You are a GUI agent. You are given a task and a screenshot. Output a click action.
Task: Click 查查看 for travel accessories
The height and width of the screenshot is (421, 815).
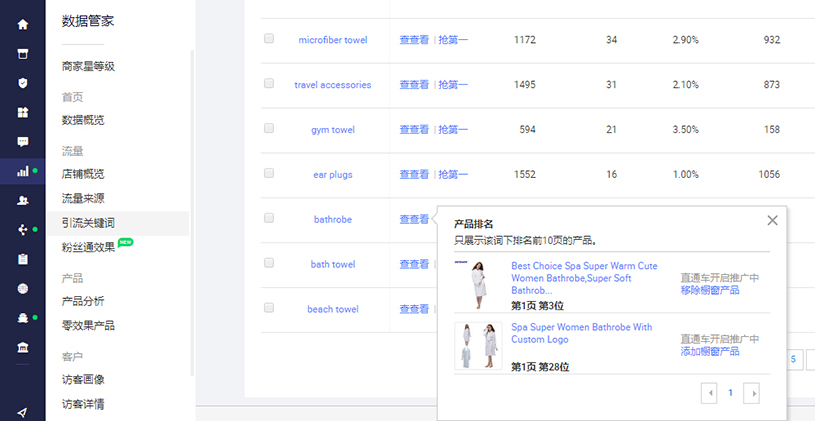414,85
